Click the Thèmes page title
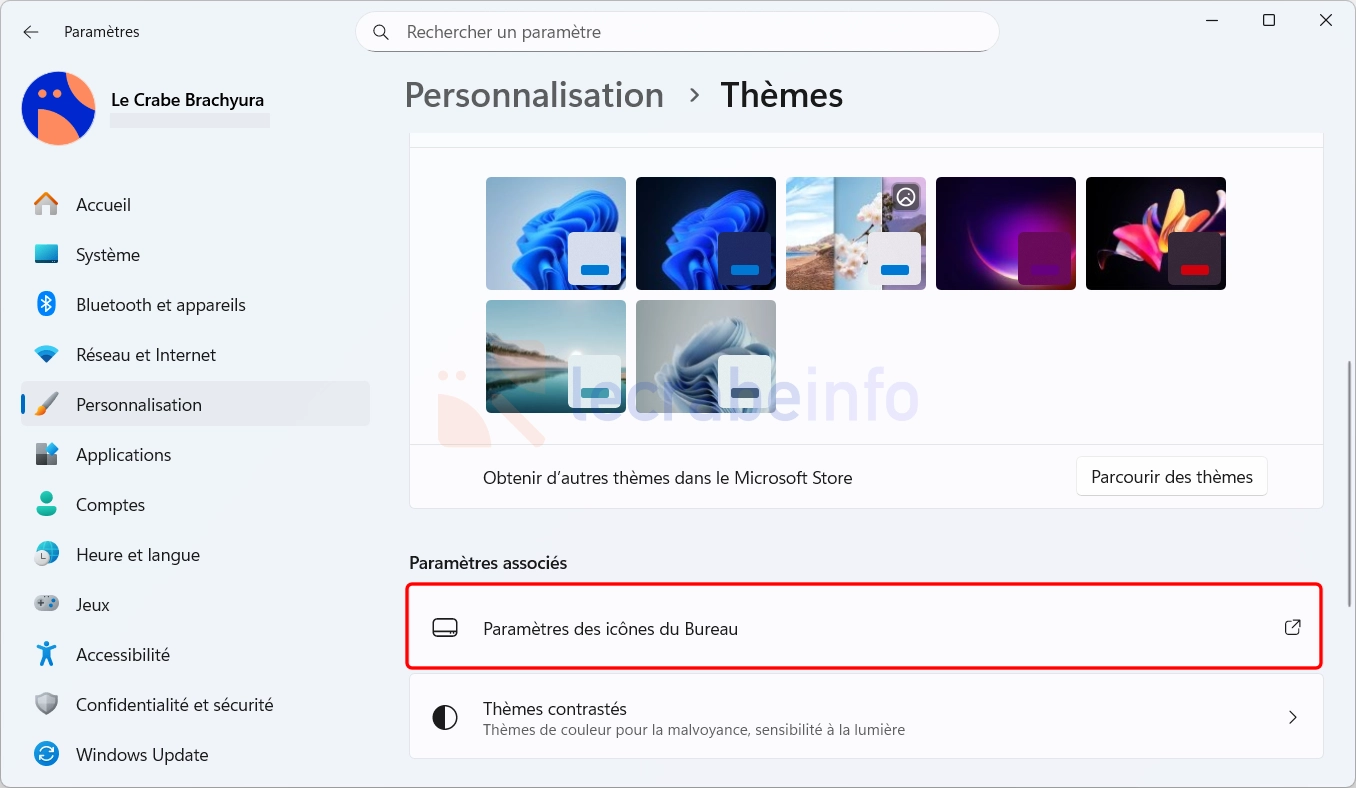The height and width of the screenshot is (788, 1356). [x=782, y=95]
